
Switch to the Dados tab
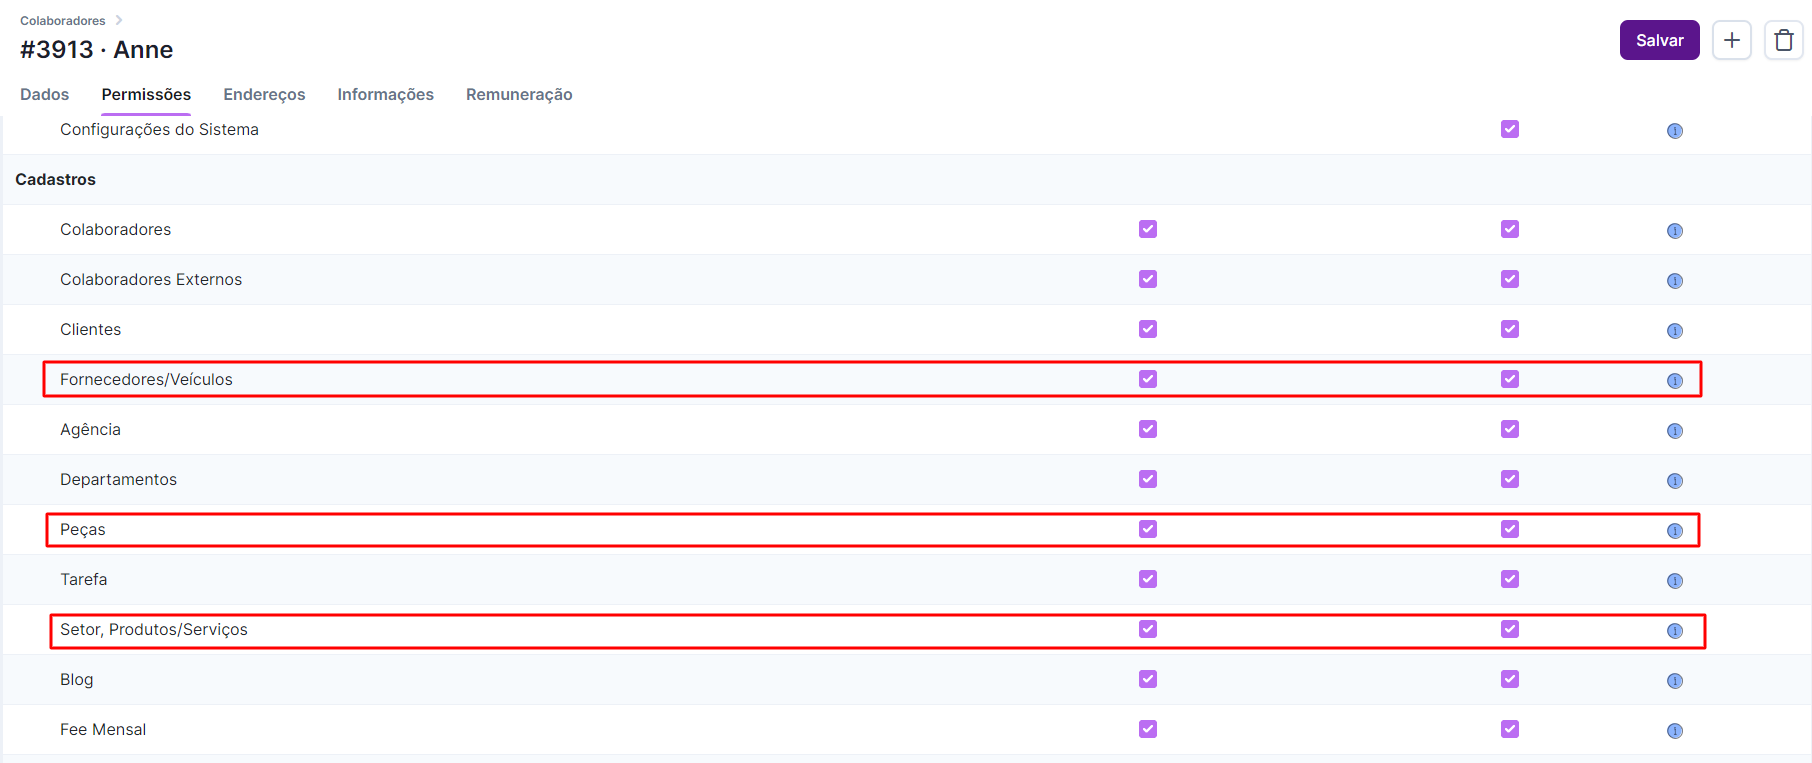click(x=45, y=94)
